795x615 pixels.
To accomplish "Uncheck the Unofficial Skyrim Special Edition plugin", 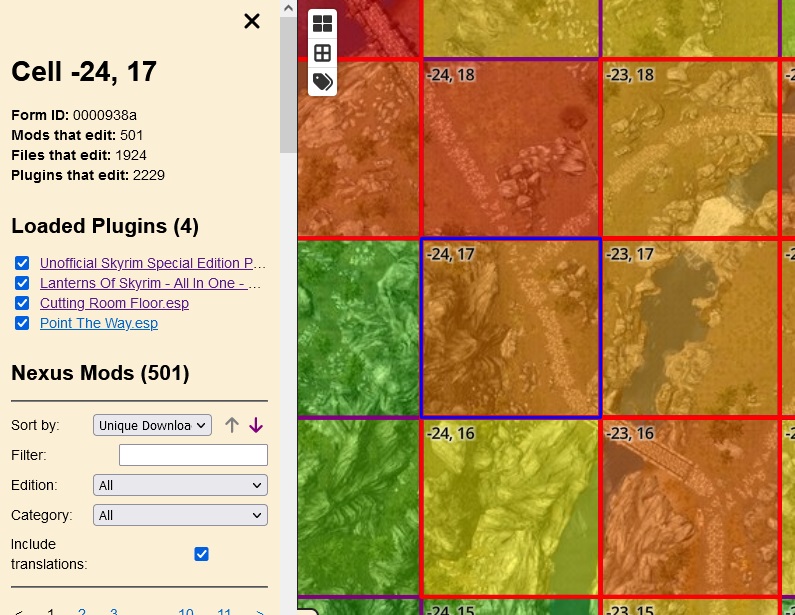I will click(x=22, y=263).
